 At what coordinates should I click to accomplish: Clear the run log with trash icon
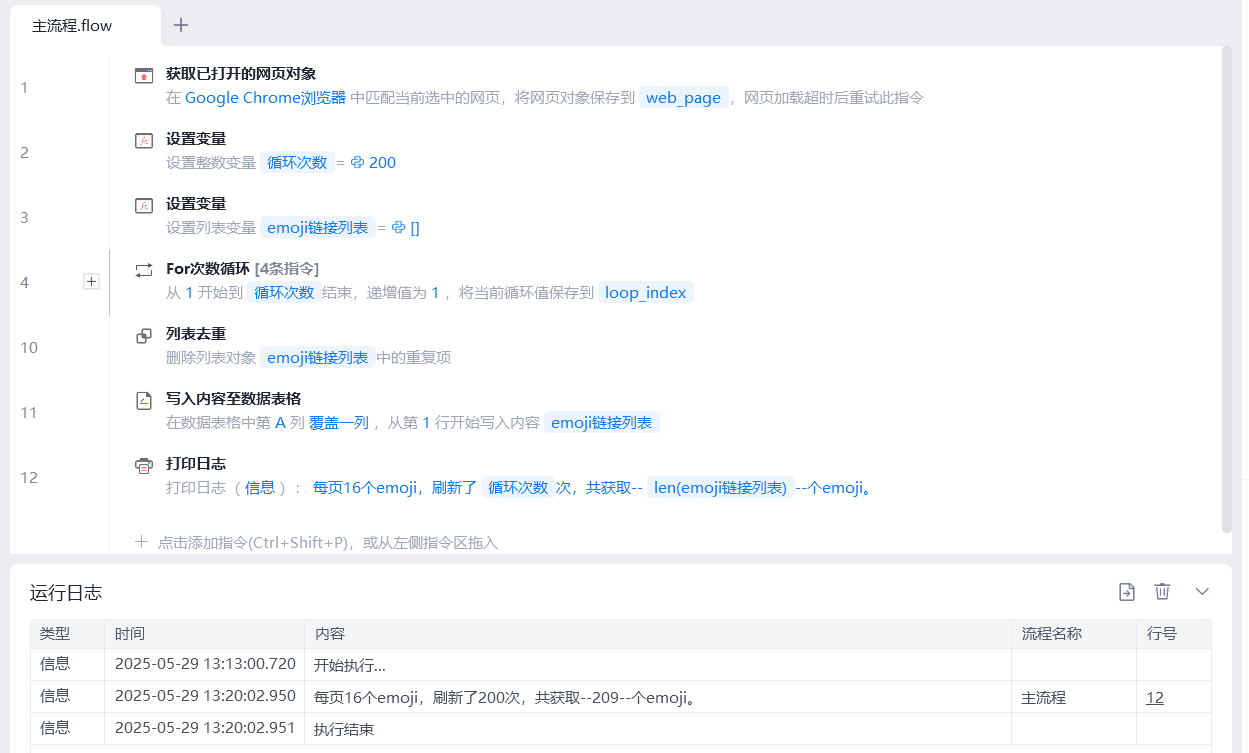click(x=1162, y=592)
